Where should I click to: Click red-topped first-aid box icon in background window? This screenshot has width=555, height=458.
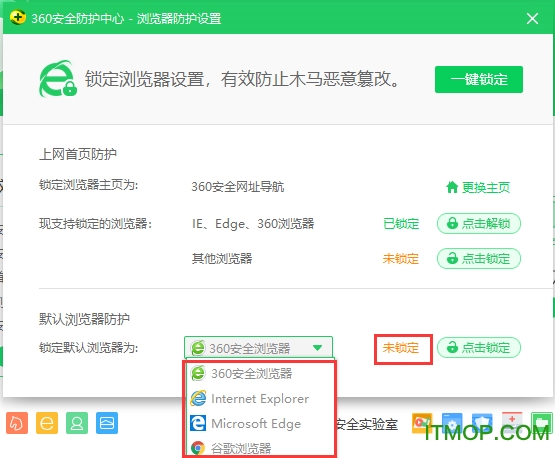point(512,423)
